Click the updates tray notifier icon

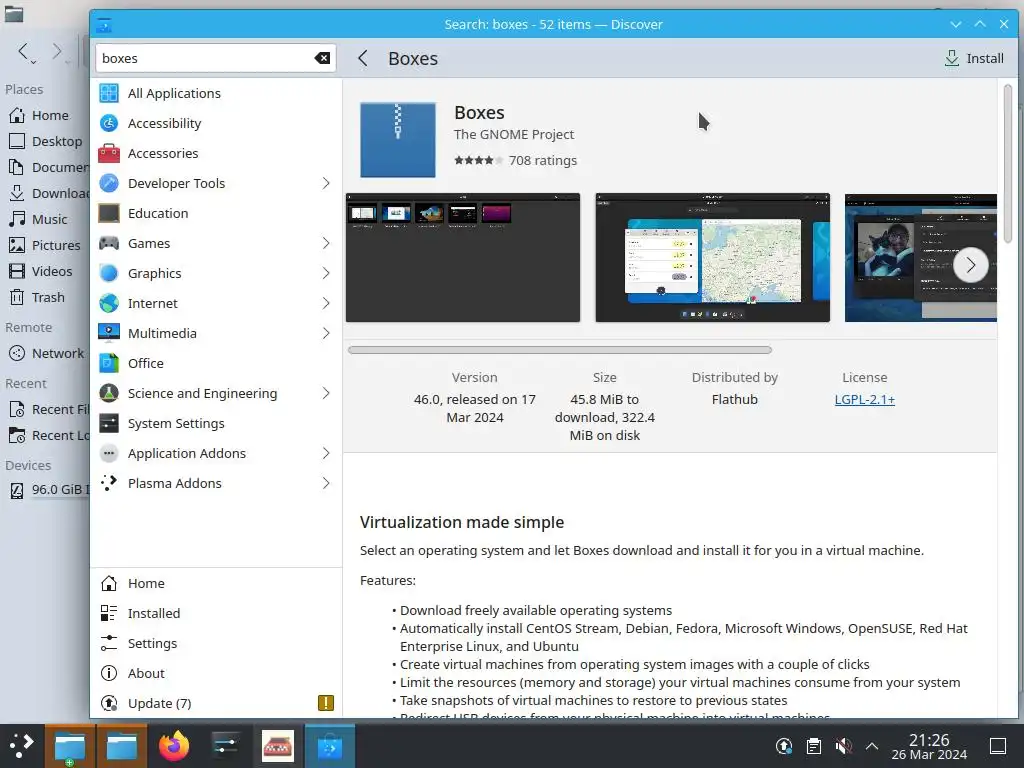[x=784, y=746]
